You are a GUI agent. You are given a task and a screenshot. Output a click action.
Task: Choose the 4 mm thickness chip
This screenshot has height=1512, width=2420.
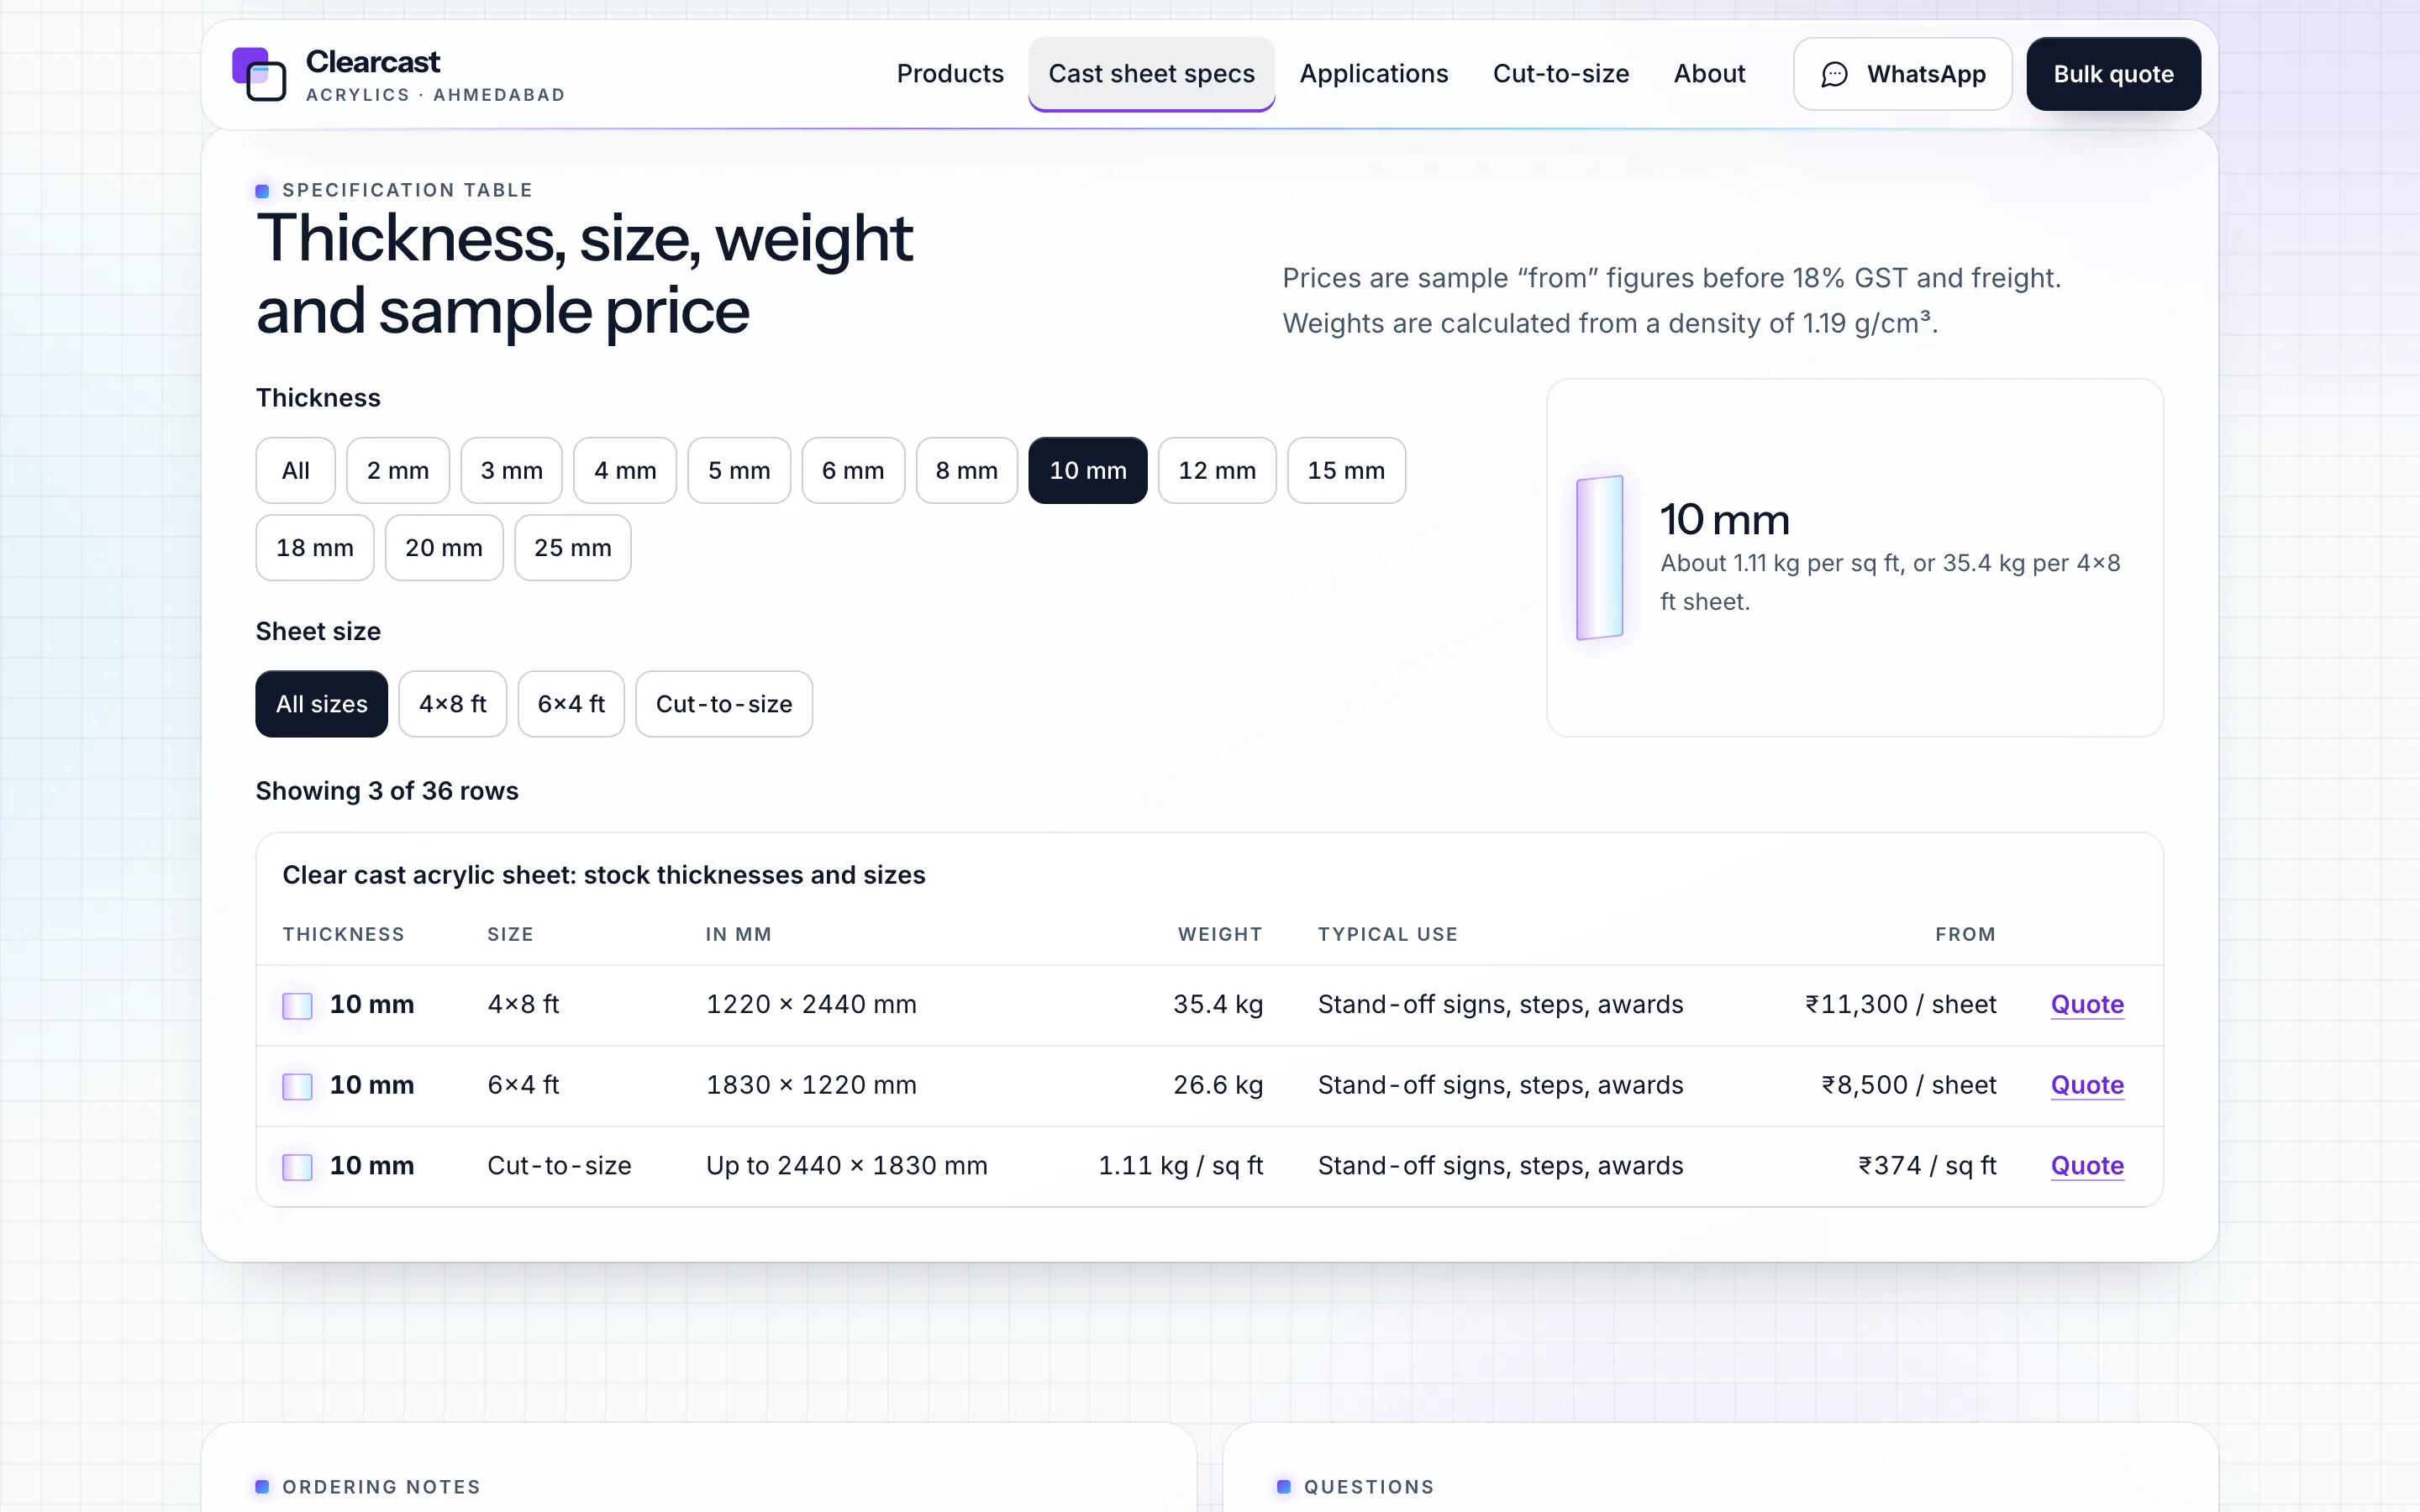click(x=625, y=470)
